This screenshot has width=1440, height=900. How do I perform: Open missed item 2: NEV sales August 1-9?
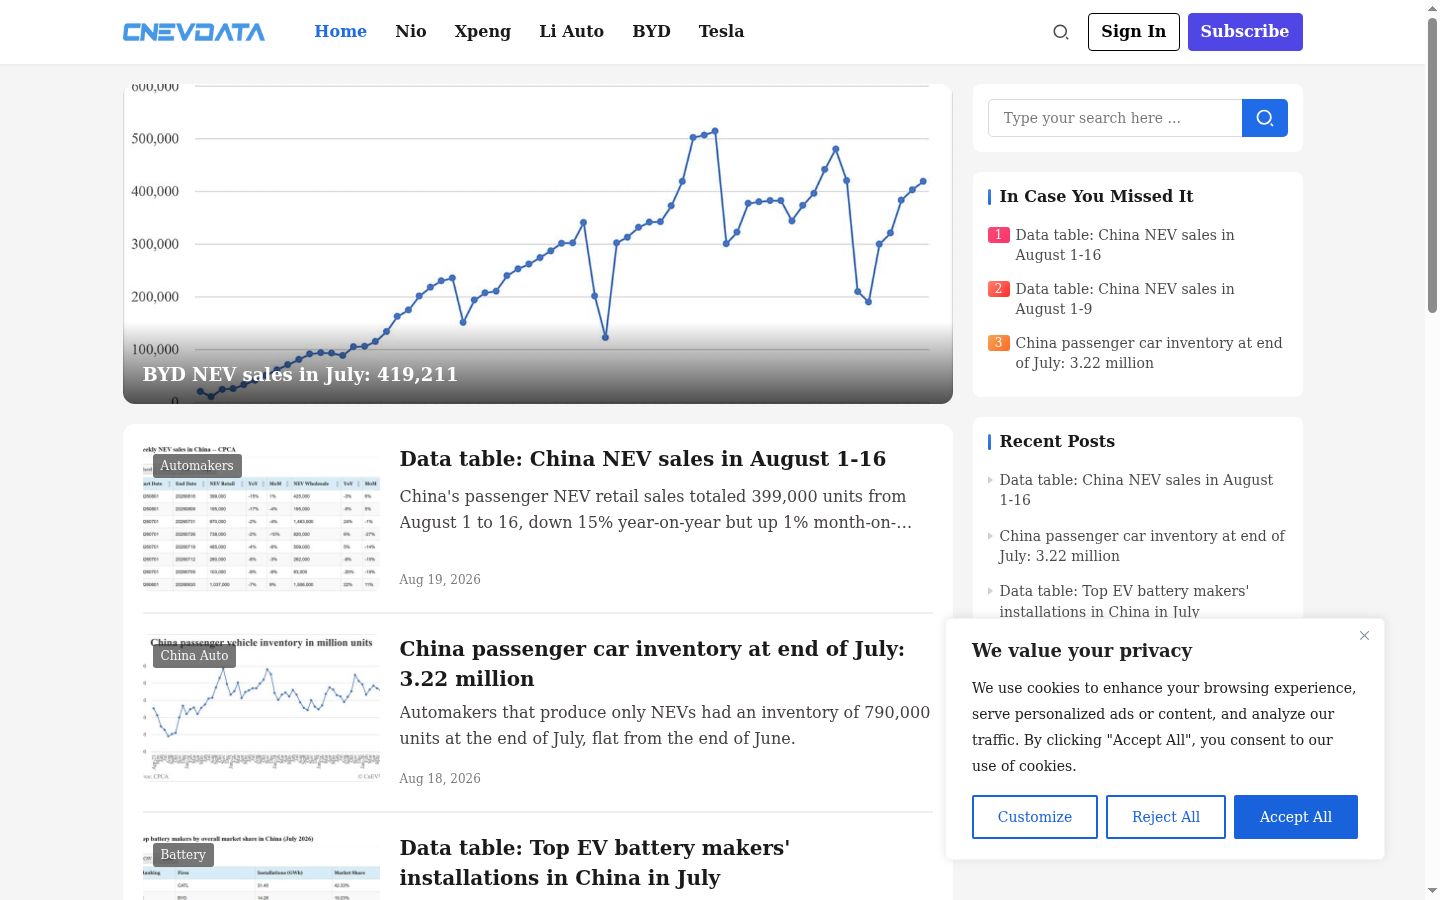tap(1125, 299)
